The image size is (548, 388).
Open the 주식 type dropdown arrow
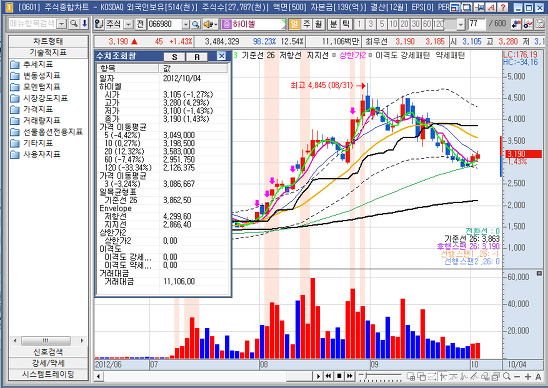pyautogui.click(x=129, y=24)
